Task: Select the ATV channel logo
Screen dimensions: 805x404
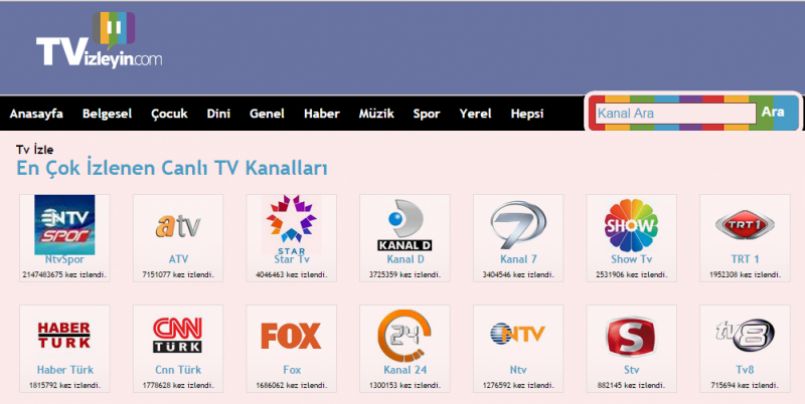Action: click(178, 226)
